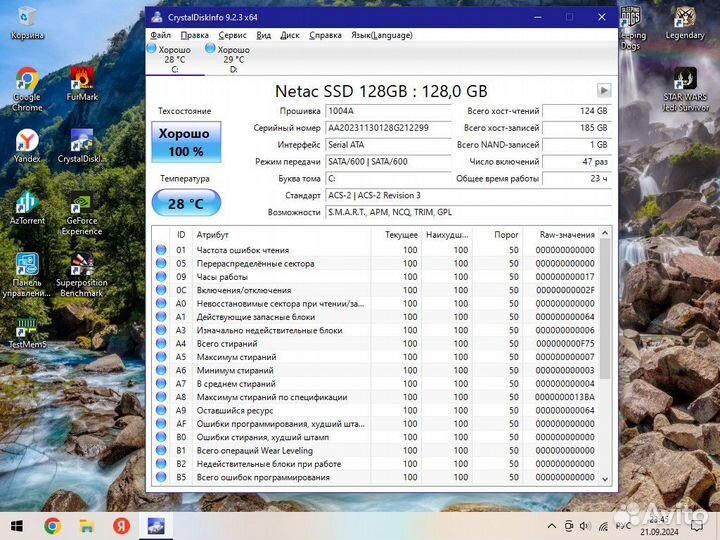Viewport: 720px width, 540px height.
Task: Click the attribute list scrollbar thumb
Action: [605, 309]
